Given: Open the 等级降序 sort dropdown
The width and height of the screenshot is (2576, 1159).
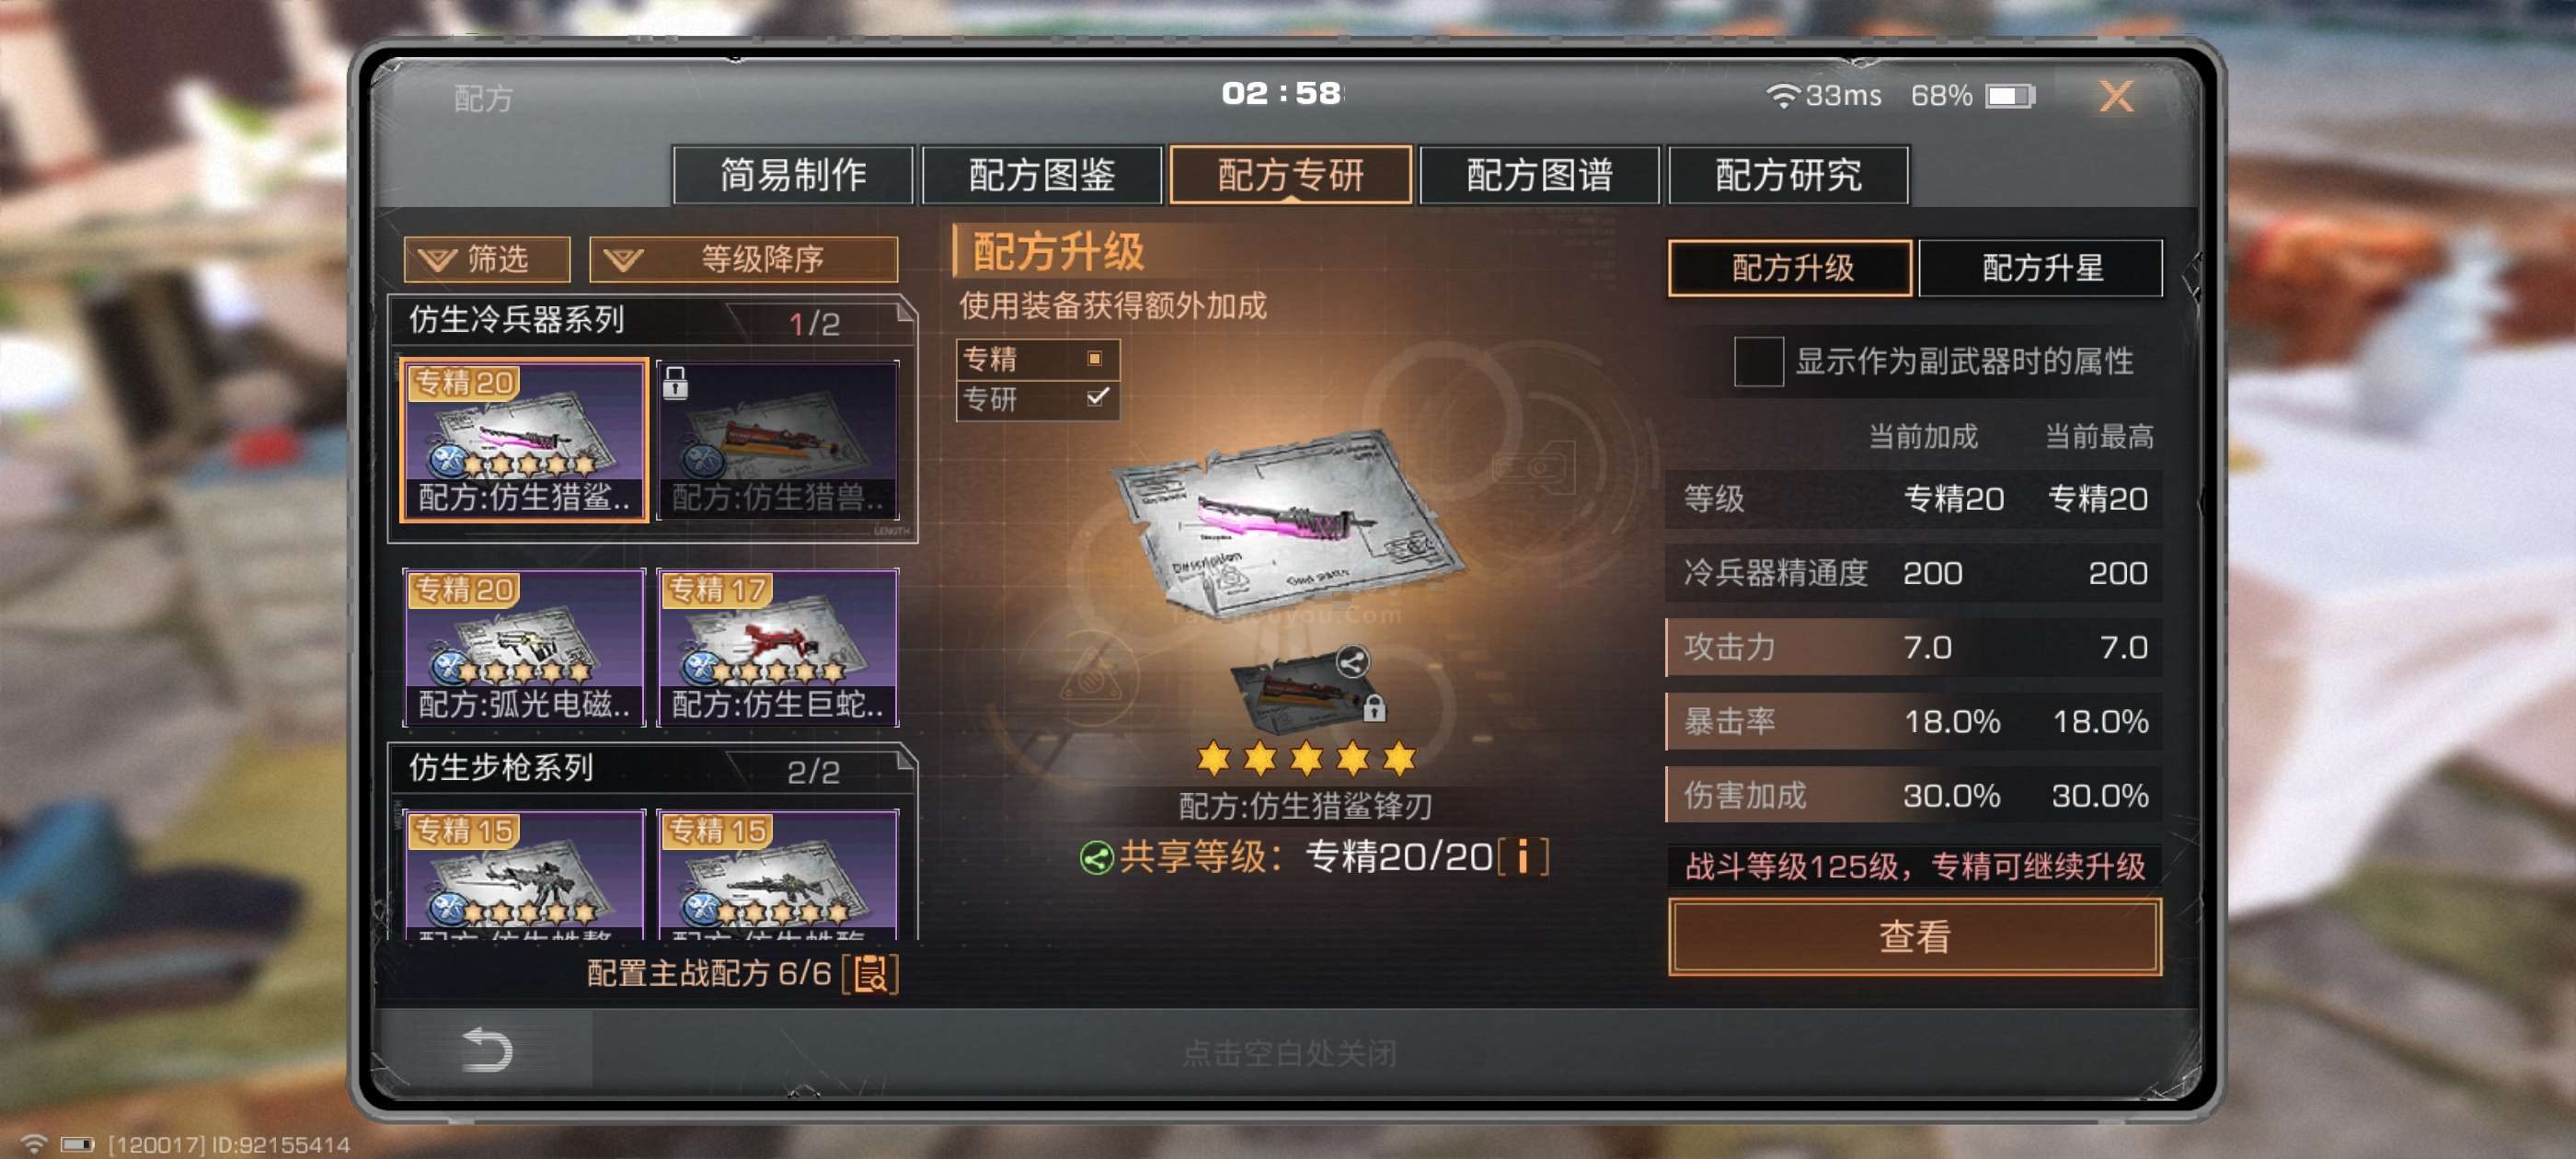Looking at the screenshot, I should point(743,260).
